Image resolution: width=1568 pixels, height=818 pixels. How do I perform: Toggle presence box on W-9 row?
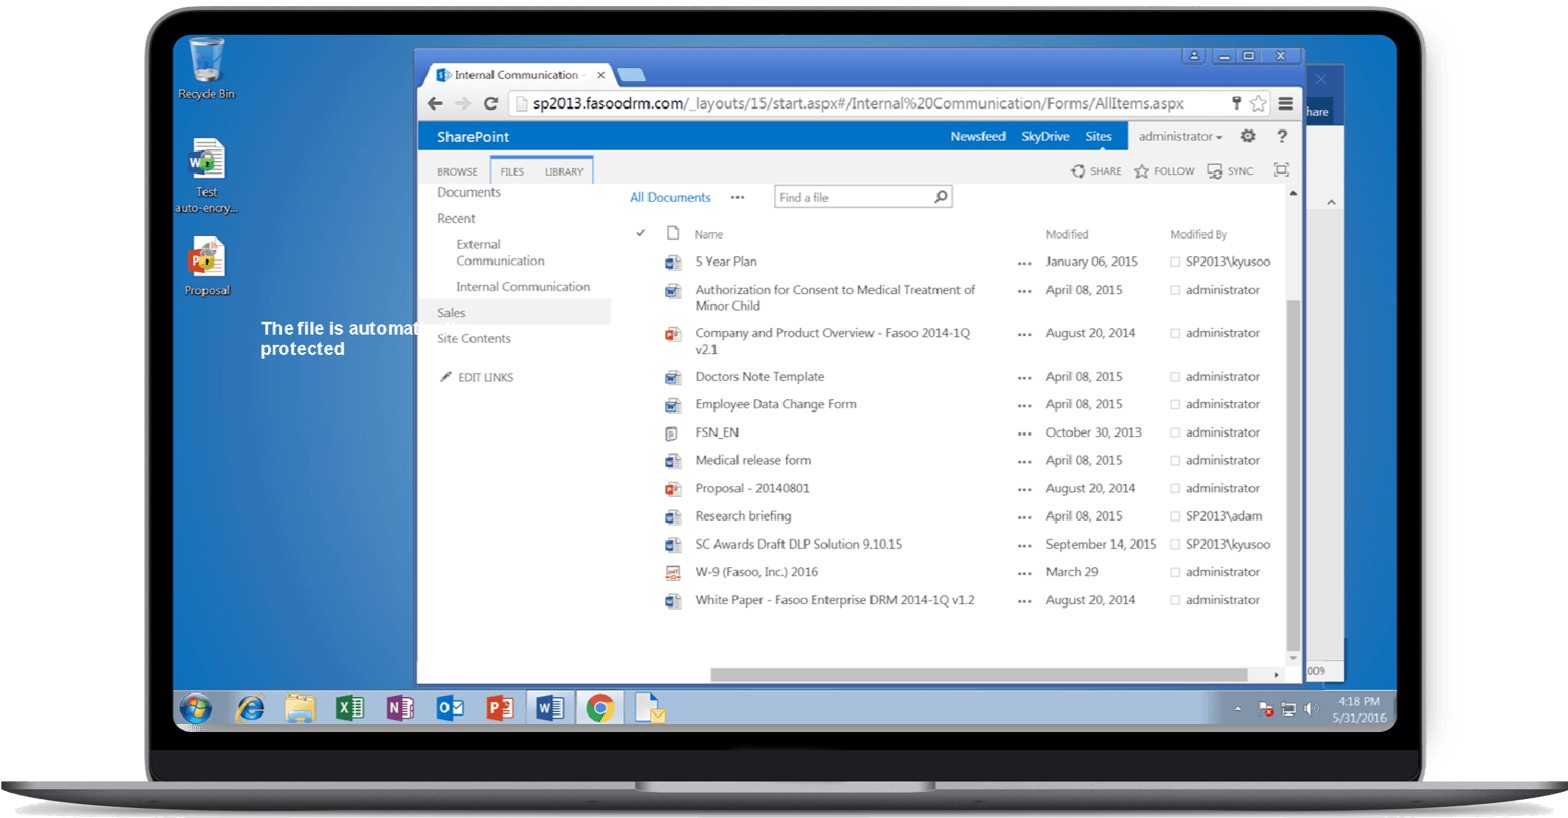click(x=1175, y=573)
